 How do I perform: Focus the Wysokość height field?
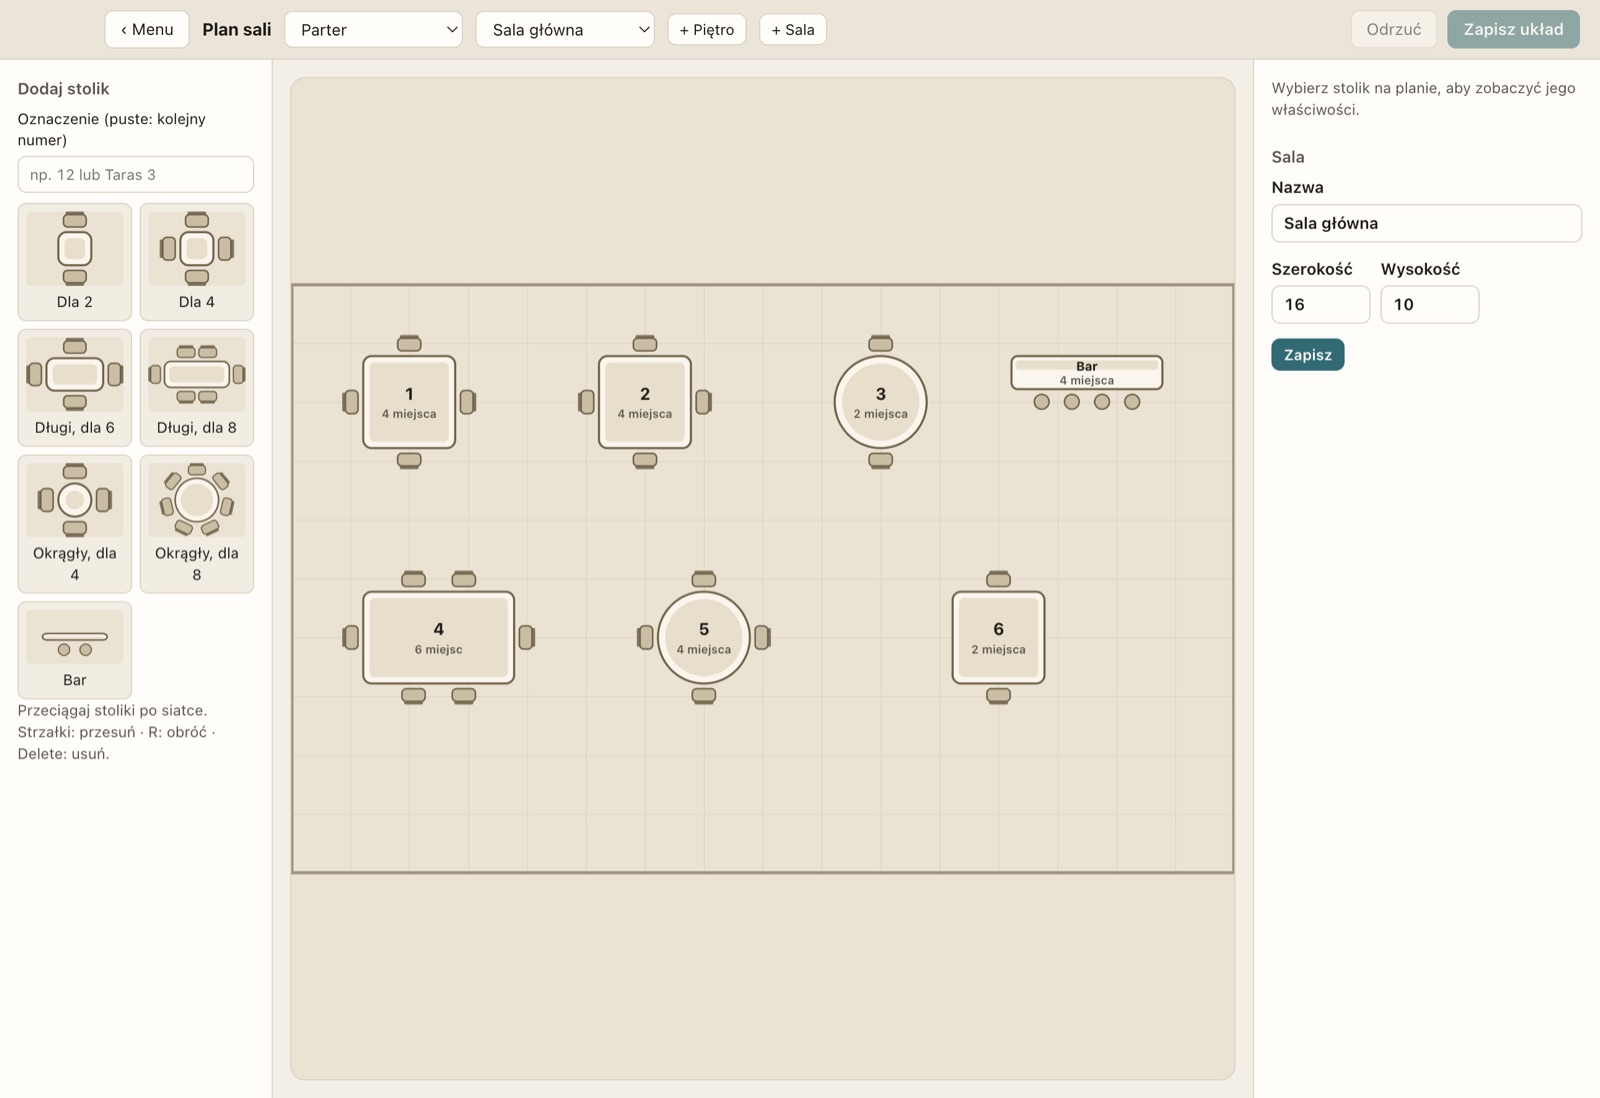click(x=1430, y=304)
